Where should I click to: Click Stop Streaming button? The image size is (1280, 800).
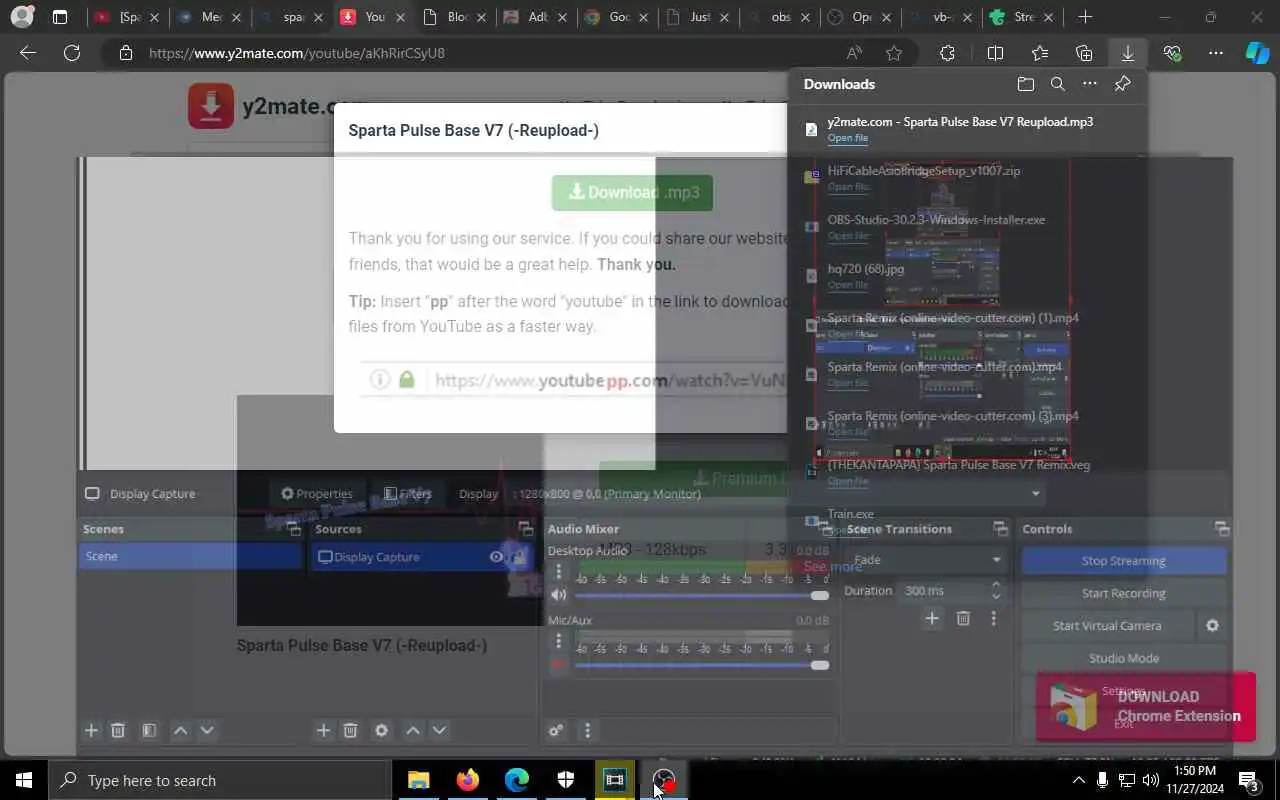[1124, 561]
